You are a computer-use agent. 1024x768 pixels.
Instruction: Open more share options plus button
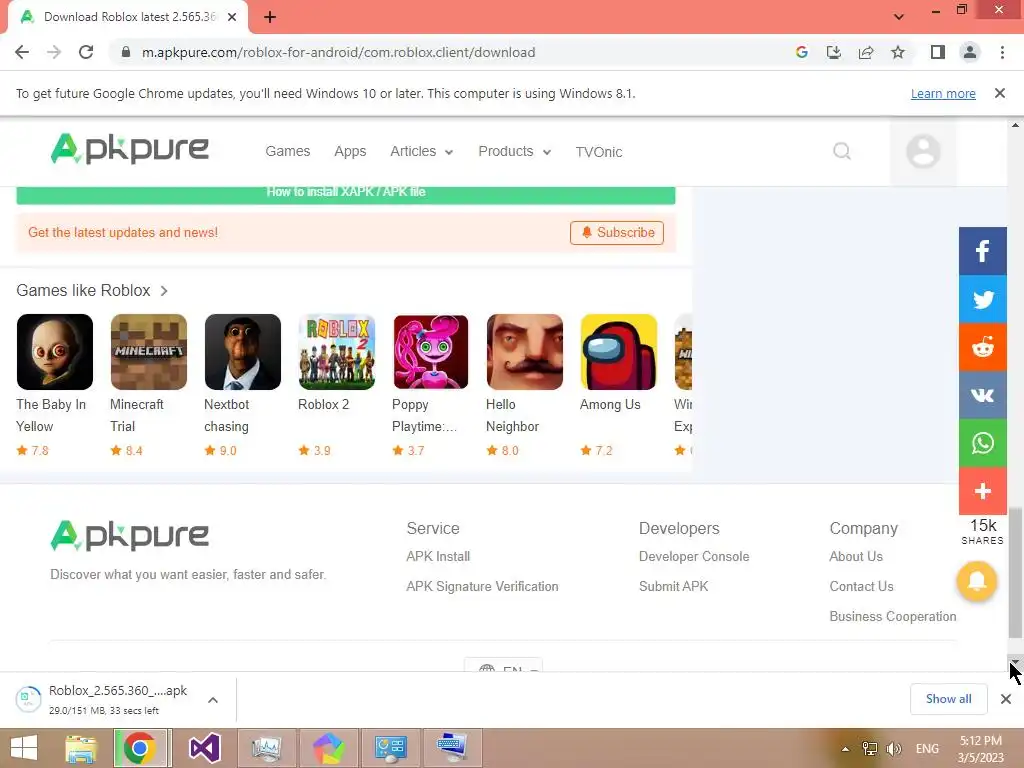coord(982,491)
